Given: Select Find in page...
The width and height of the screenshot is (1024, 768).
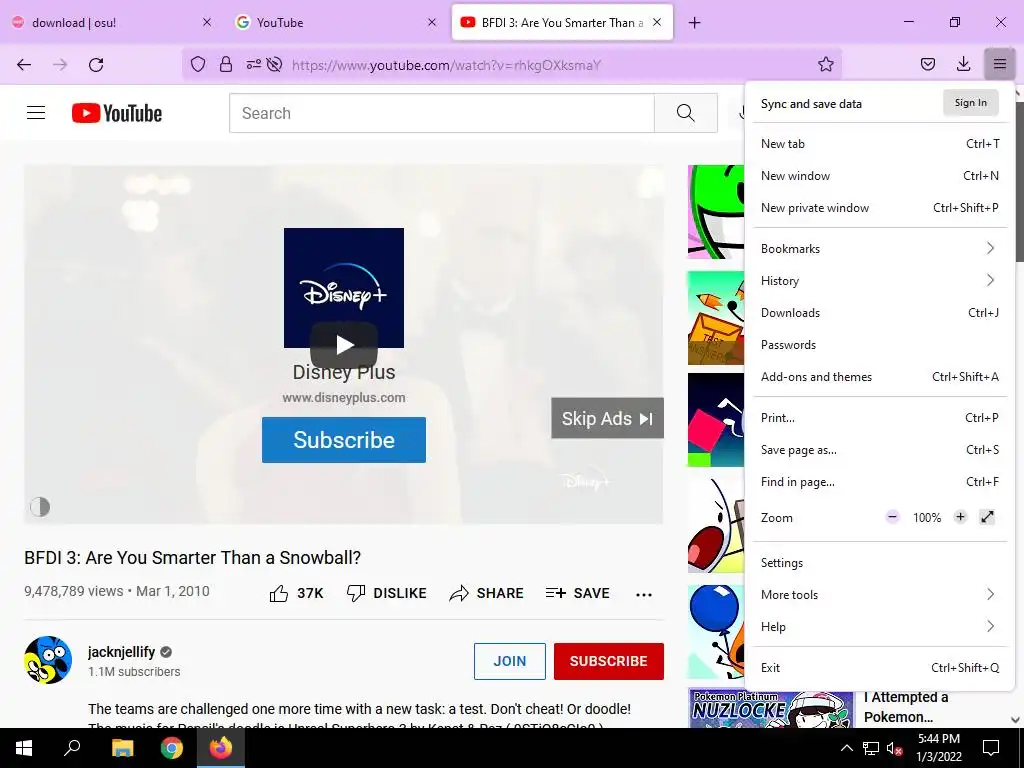Looking at the screenshot, I should (879, 481).
